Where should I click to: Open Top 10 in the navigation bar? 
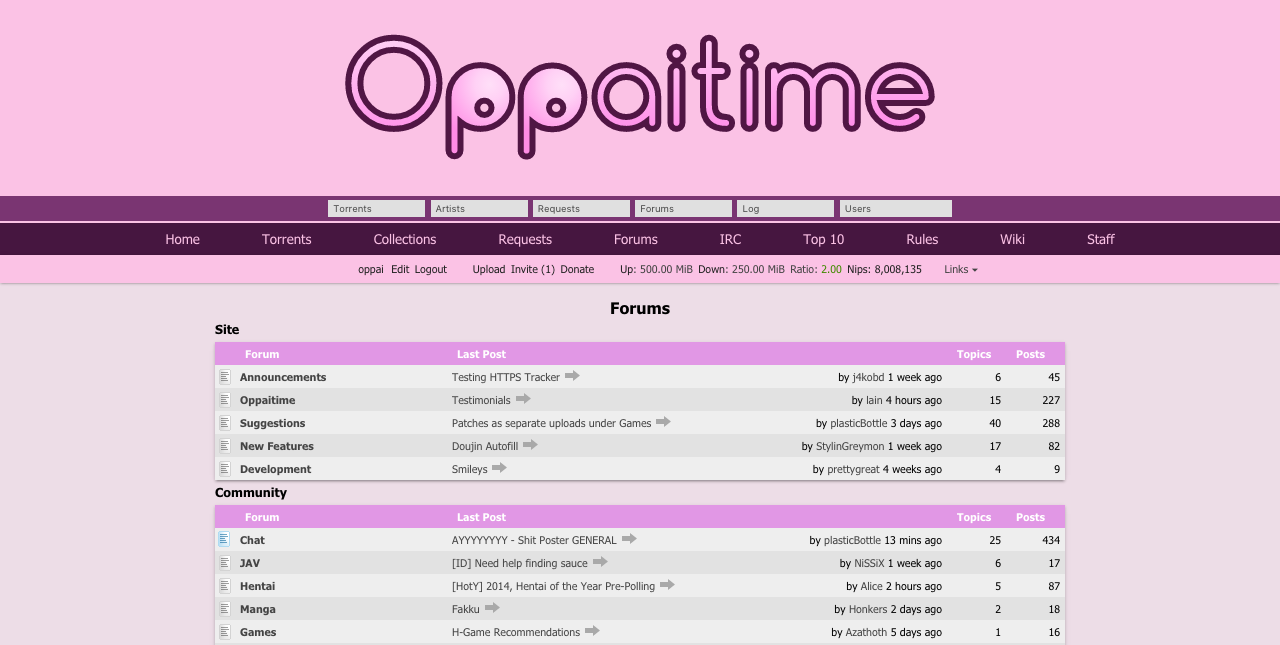click(823, 239)
